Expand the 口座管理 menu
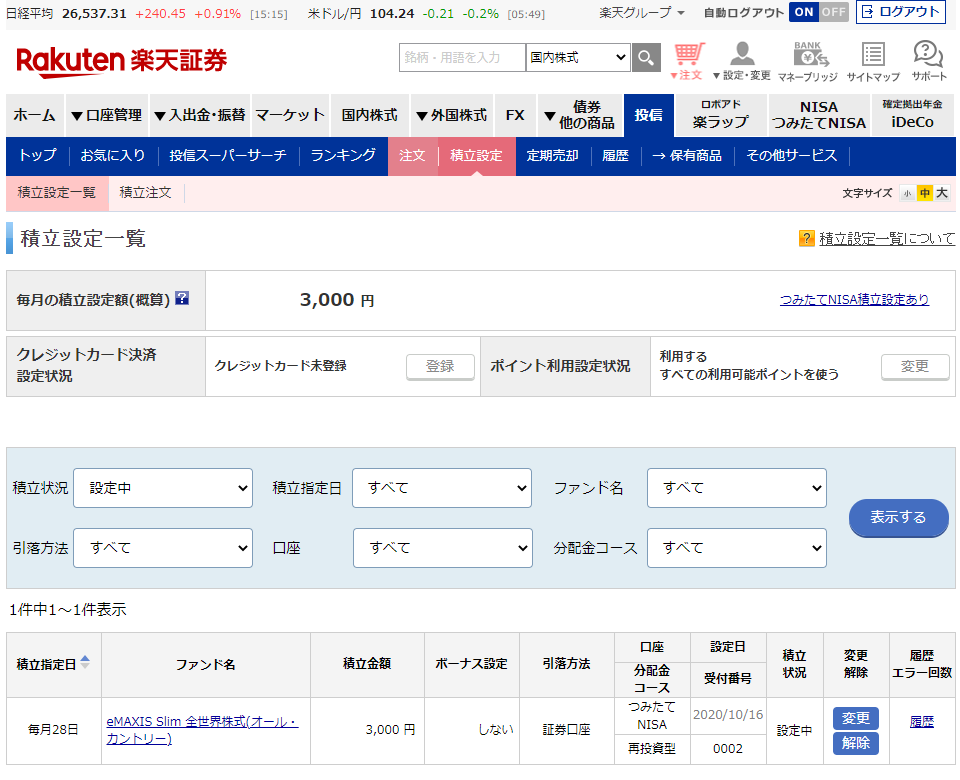This screenshot has height=780, width=960. [x=107, y=115]
